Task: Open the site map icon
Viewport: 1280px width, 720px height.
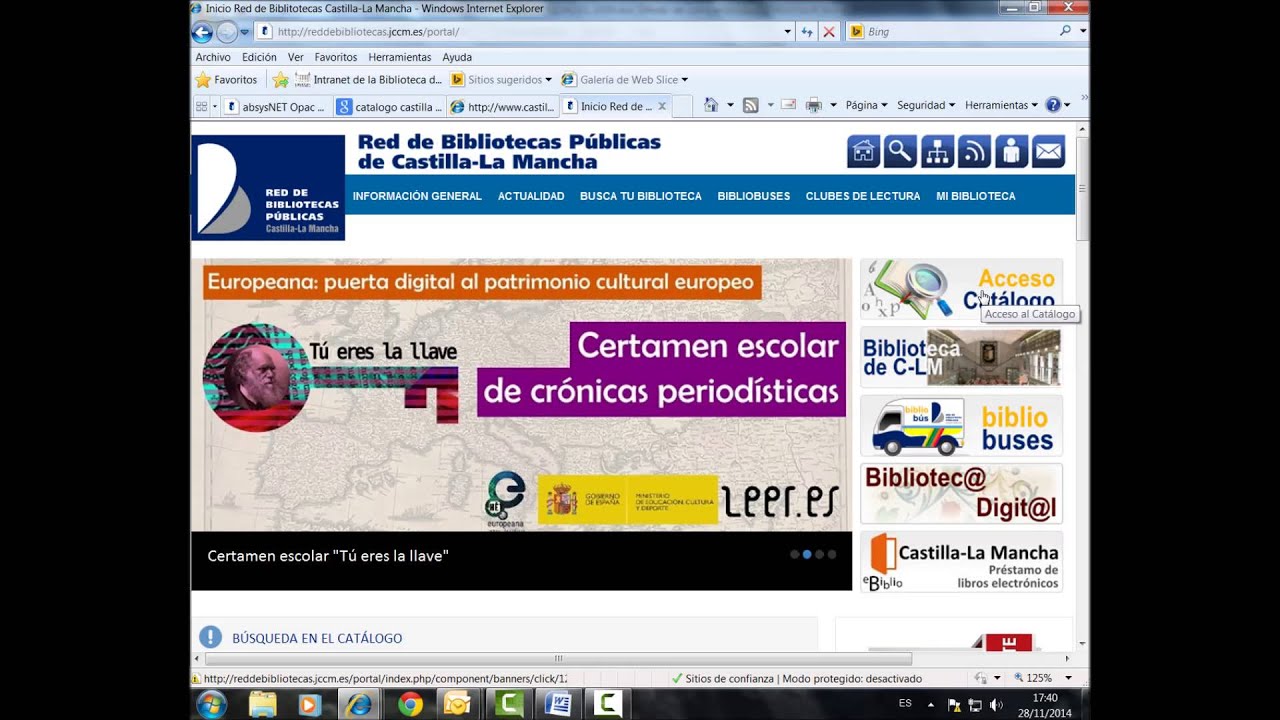Action: [x=937, y=152]
